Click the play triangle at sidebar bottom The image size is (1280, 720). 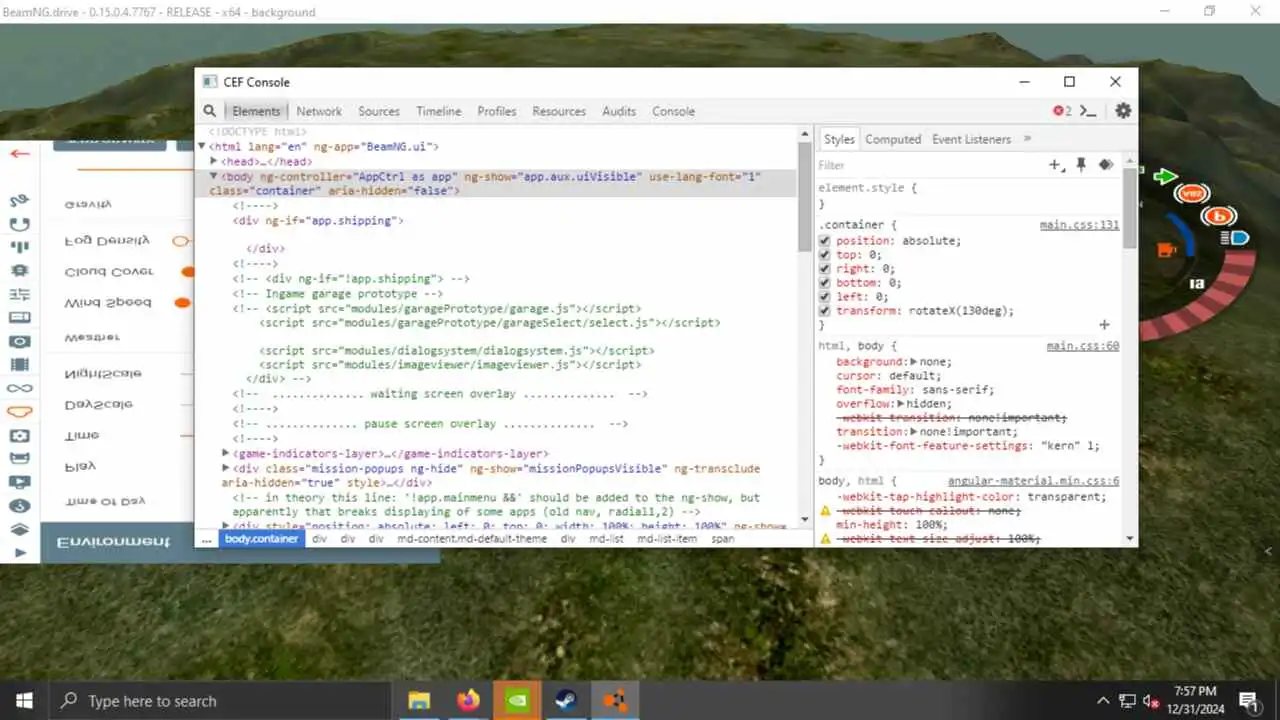click(x=19, y=553)
